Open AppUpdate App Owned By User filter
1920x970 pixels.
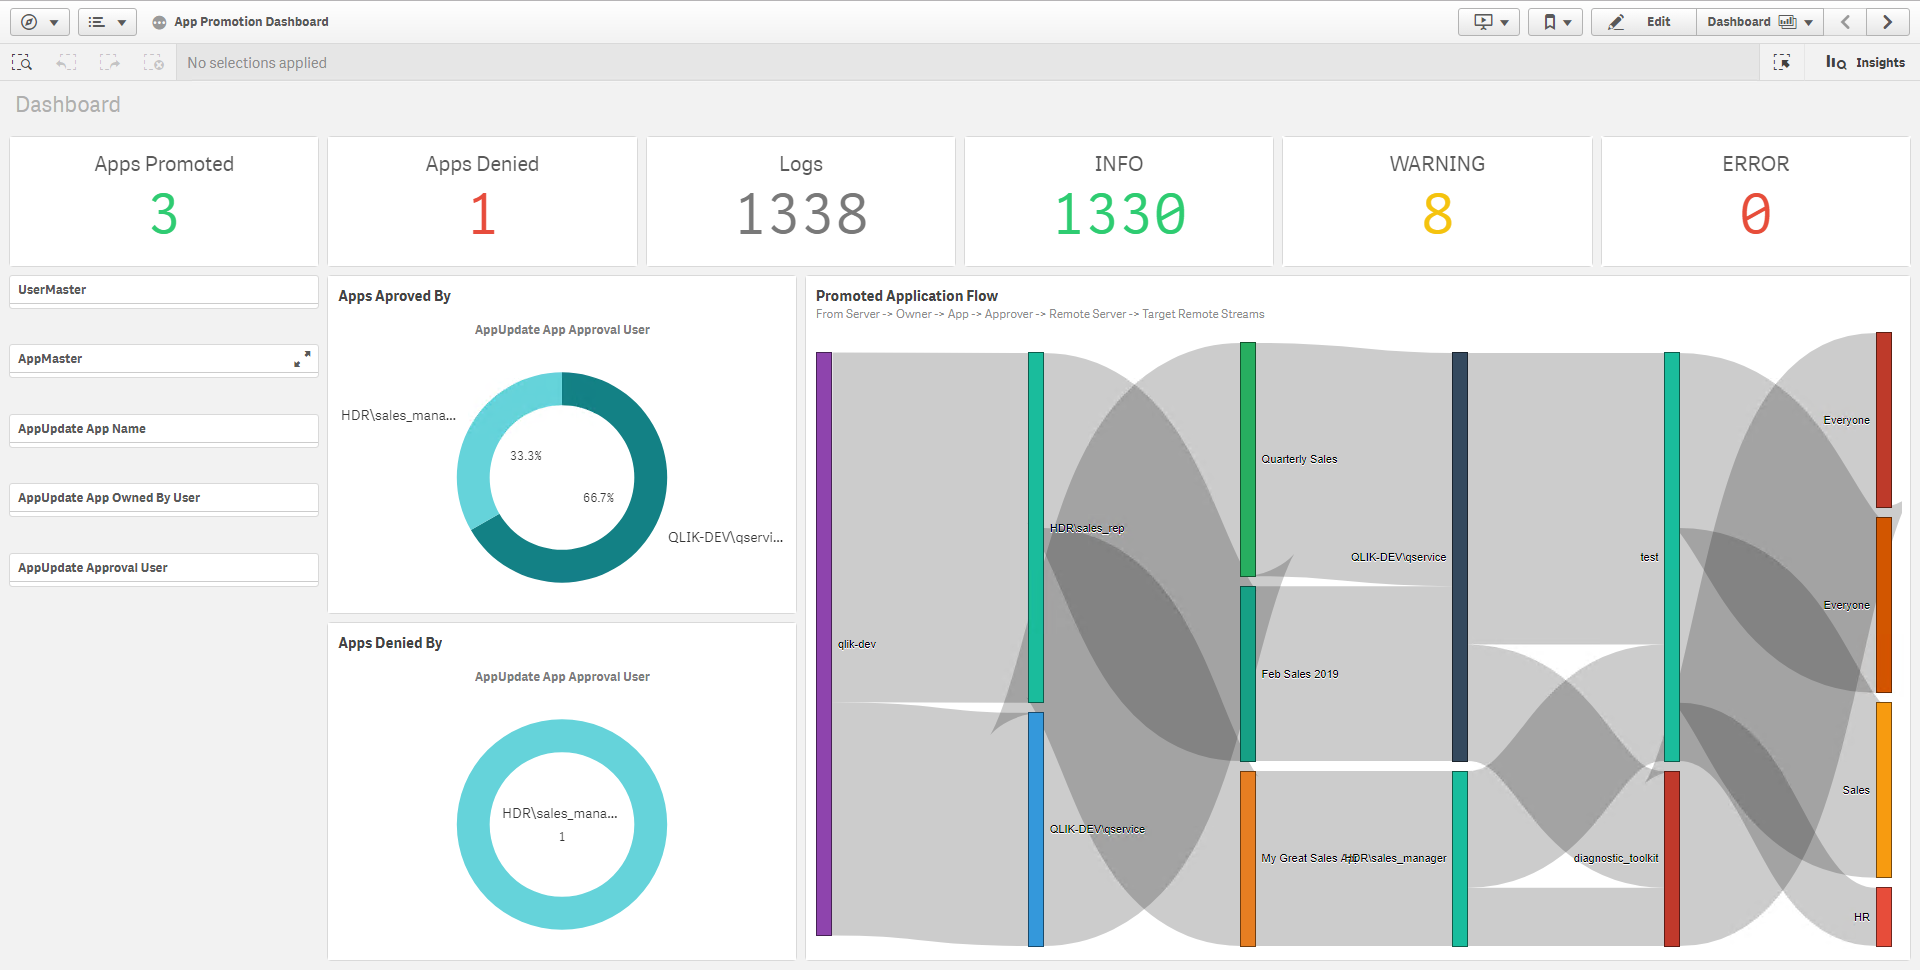[x=164, y=498]
